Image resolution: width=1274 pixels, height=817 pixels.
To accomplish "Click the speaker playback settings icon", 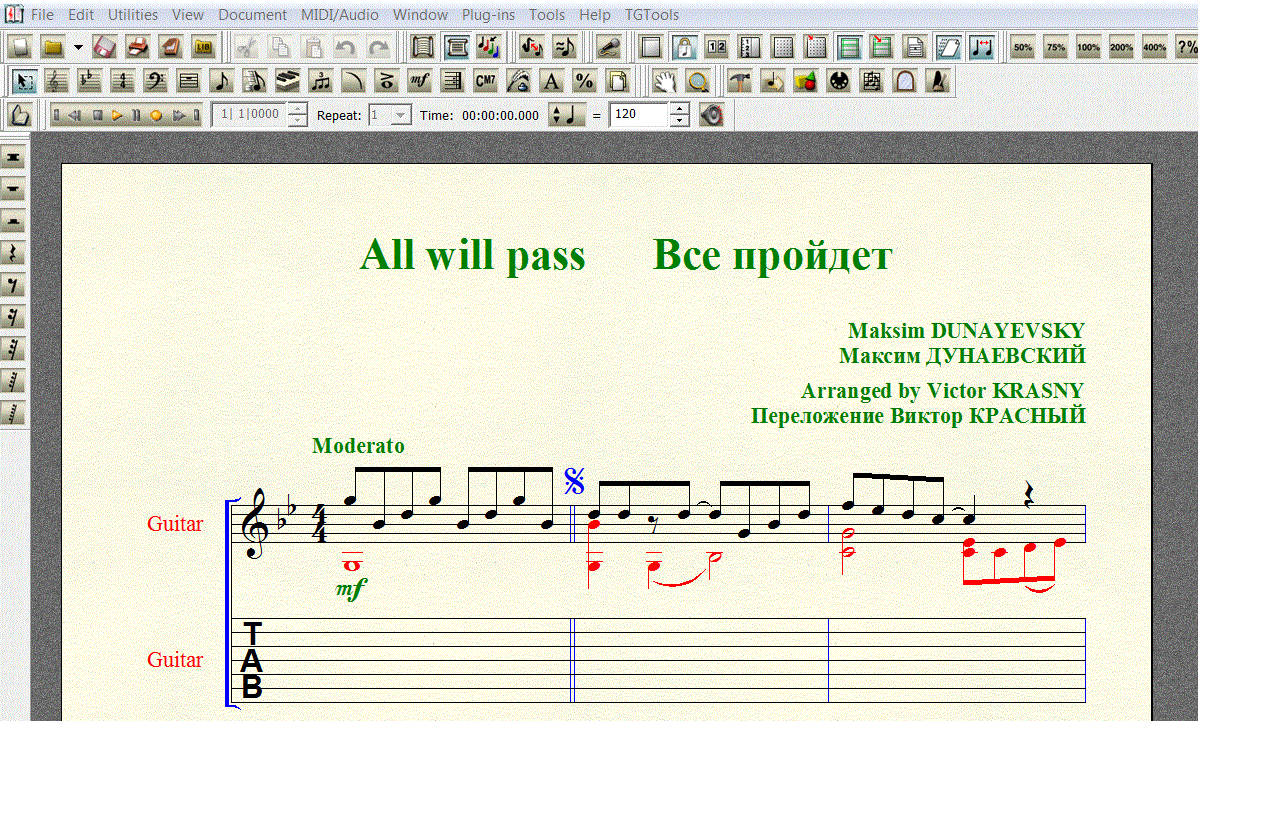I will (711, 115).
